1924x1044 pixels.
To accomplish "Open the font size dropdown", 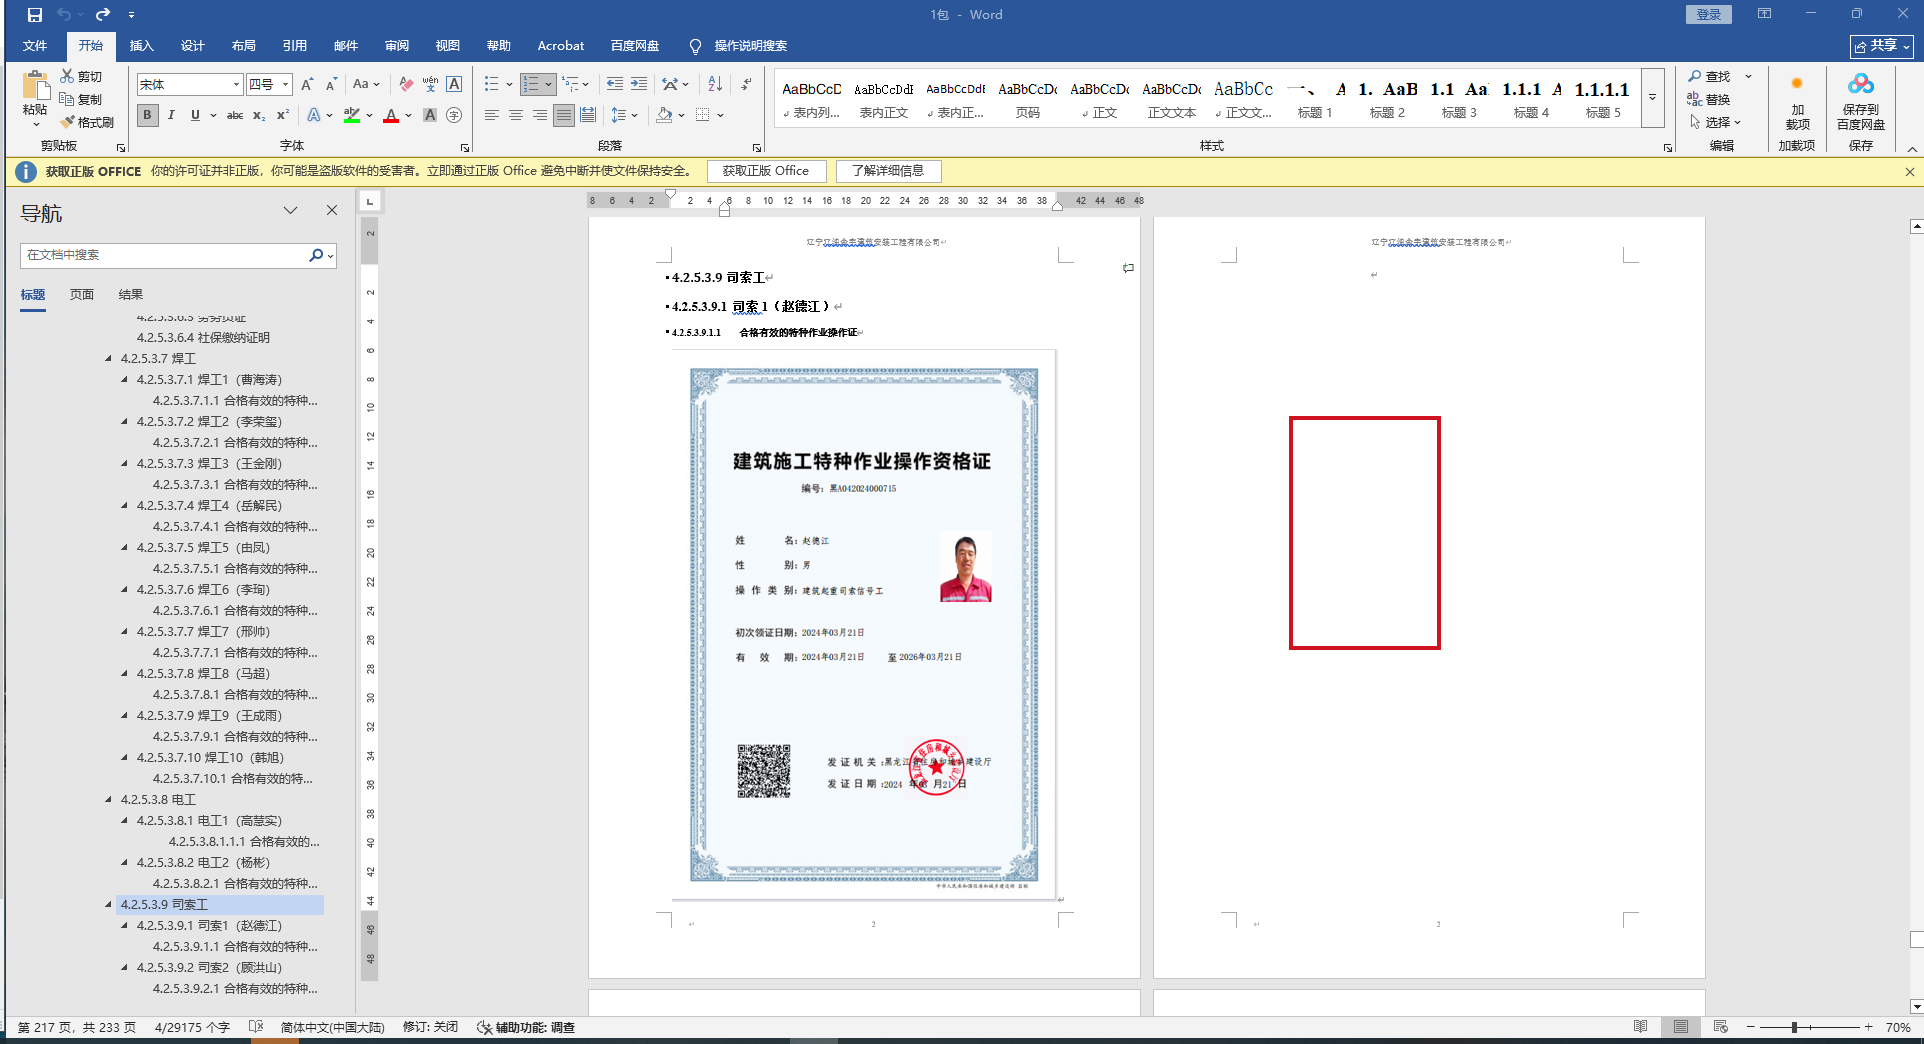I will point(285,85).
